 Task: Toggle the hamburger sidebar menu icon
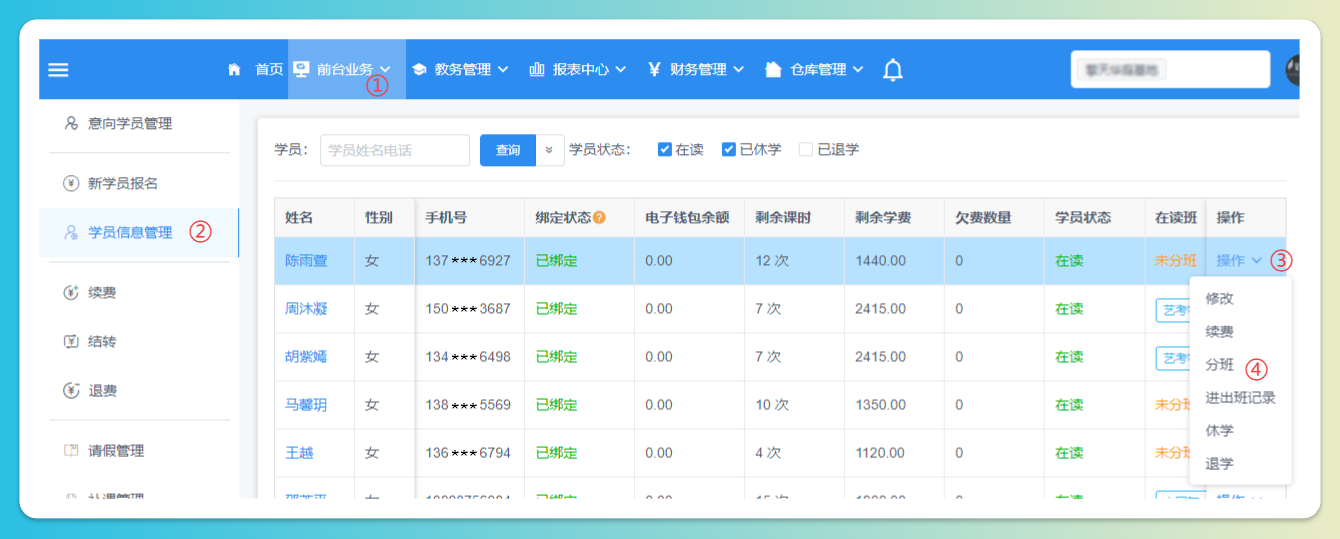click(x=59, y=70)
